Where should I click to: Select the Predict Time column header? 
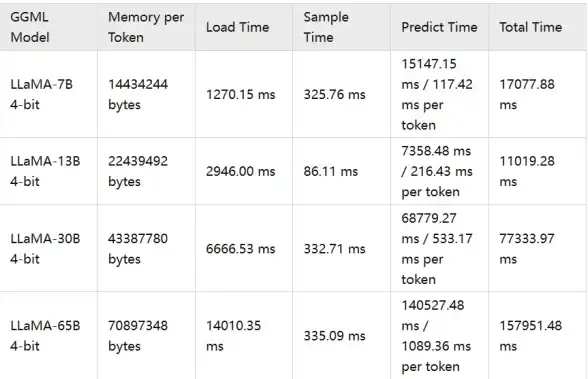440,27
